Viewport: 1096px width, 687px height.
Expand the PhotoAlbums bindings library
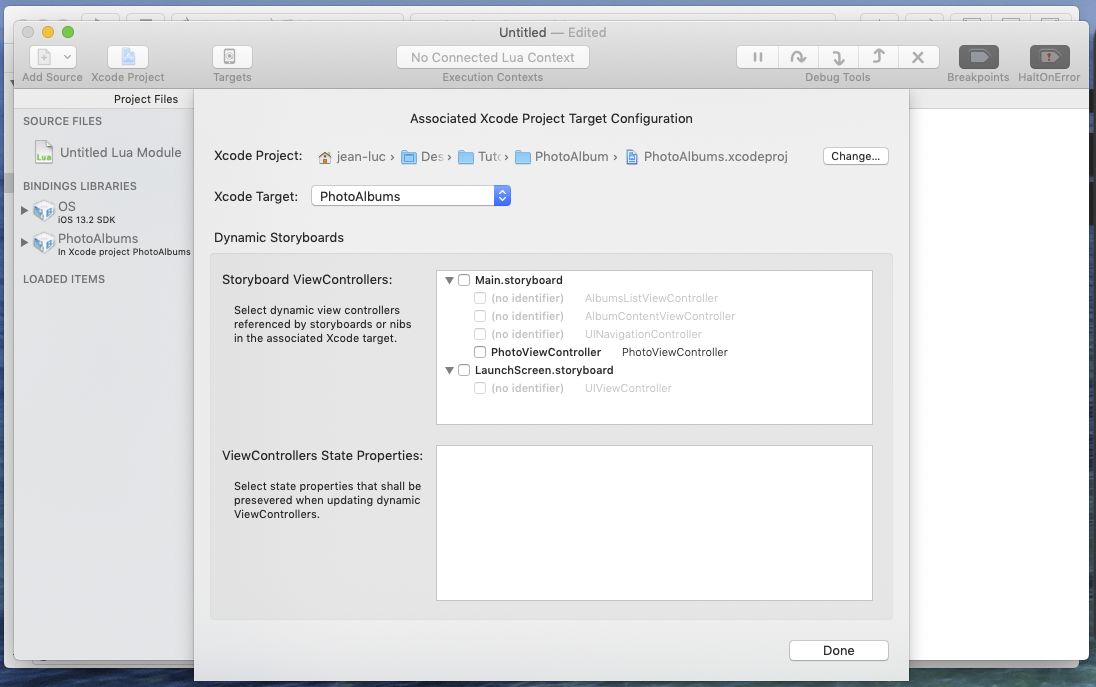[x=24, y=243]
